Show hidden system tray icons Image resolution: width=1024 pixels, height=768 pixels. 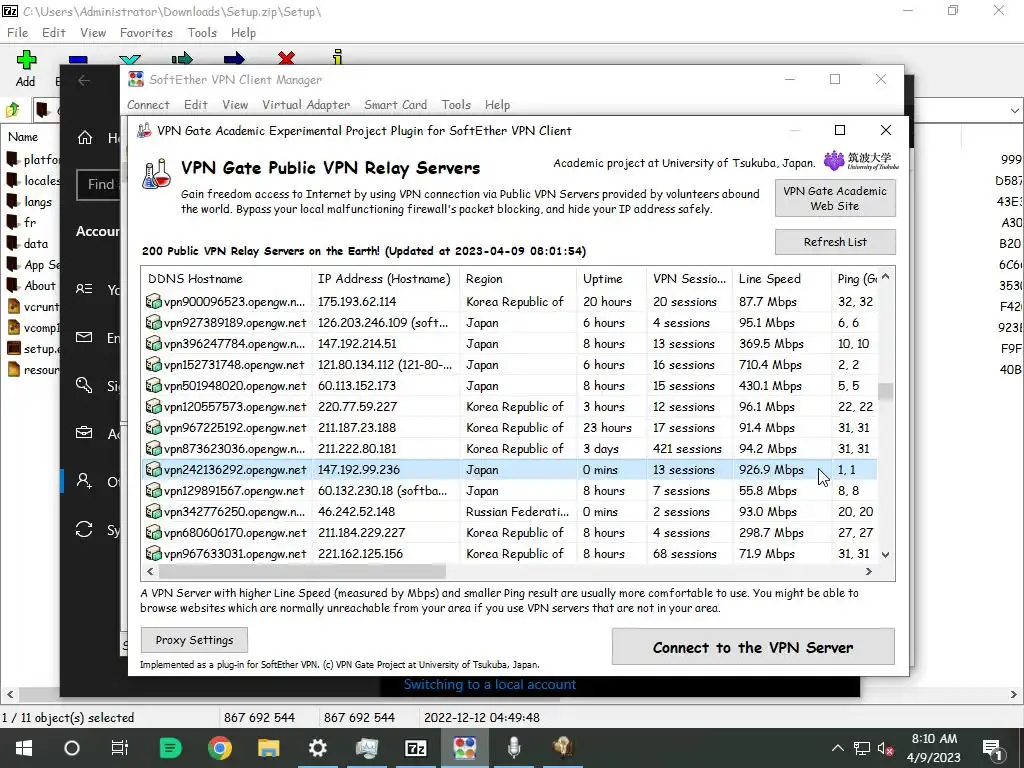click(x=837, y=749)
